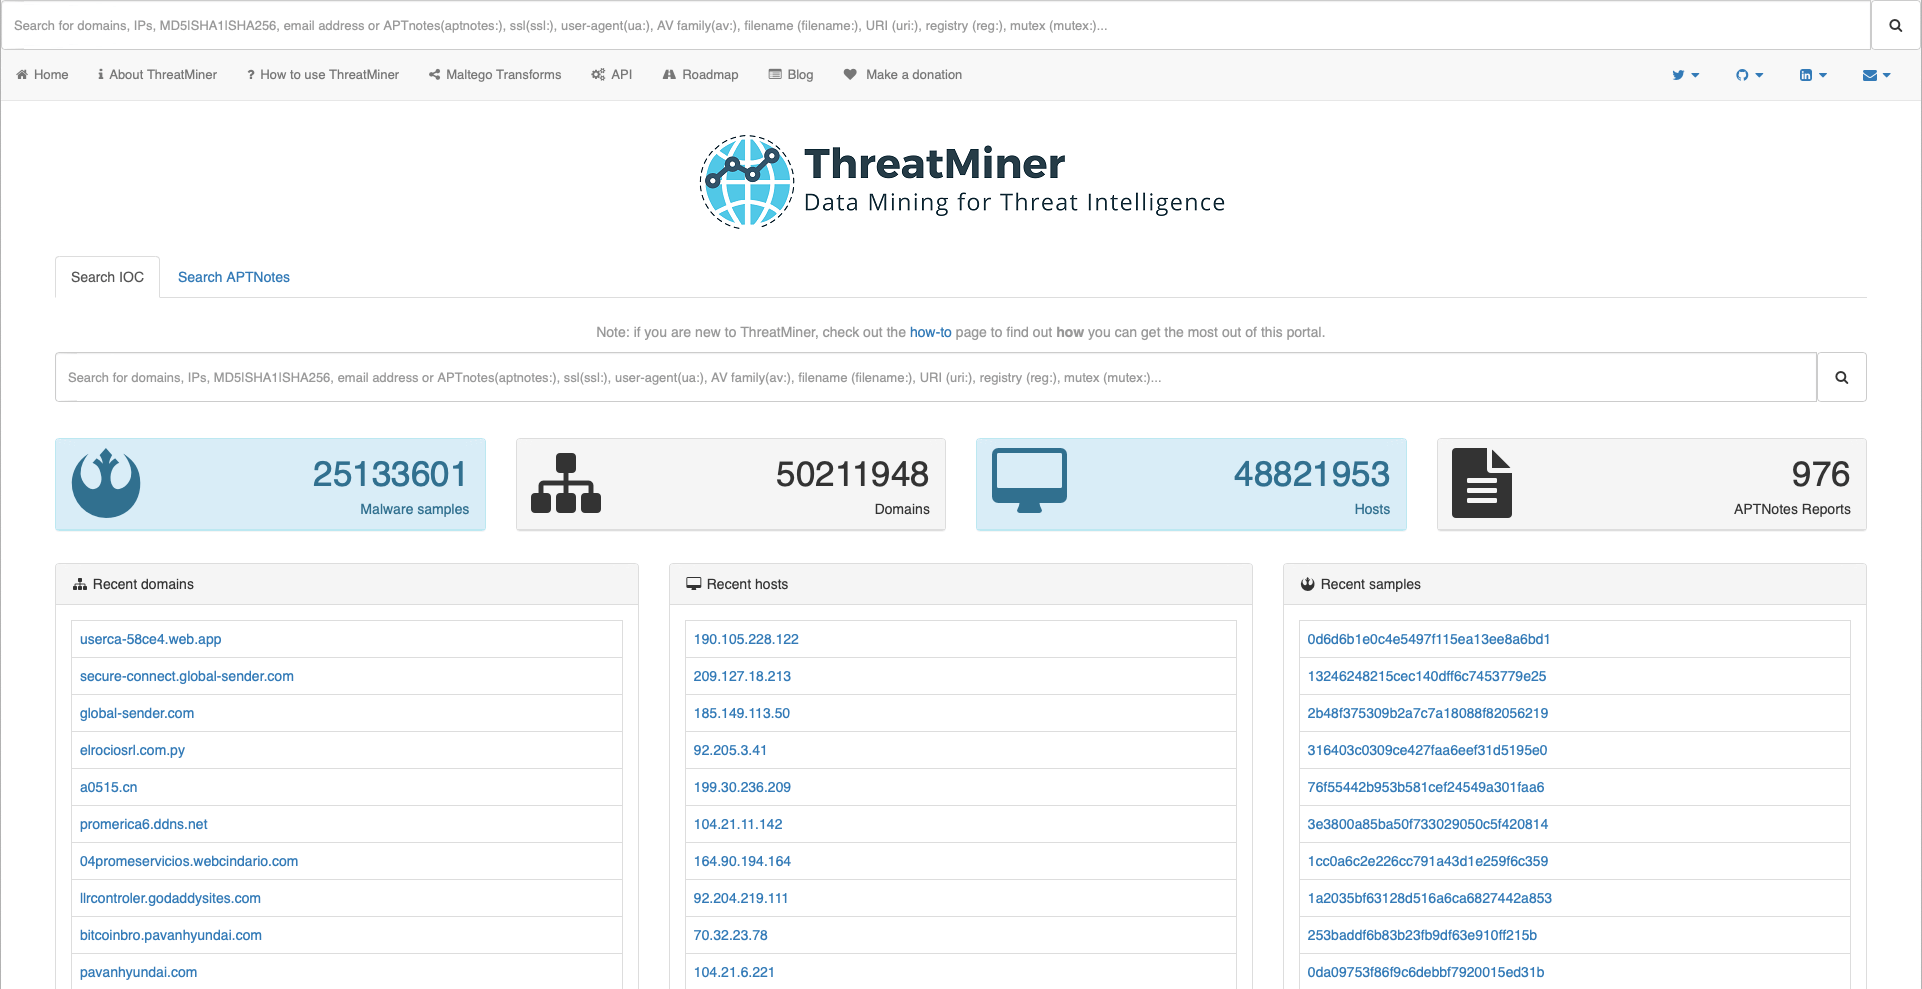Click the Recent domains panel header

click(347, 584)
